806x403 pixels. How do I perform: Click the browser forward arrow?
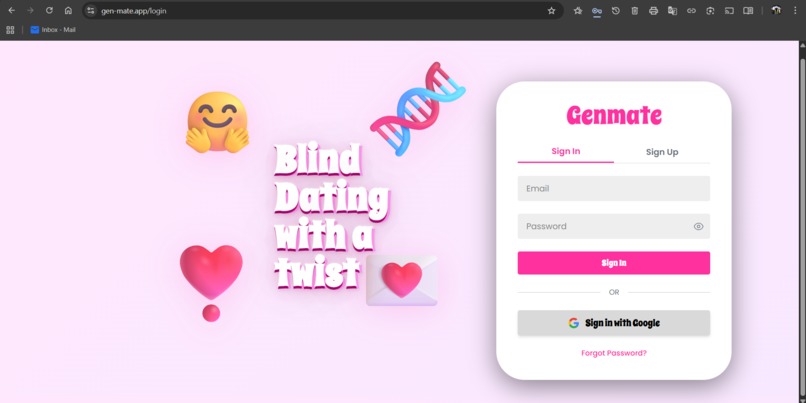[30, 10]
